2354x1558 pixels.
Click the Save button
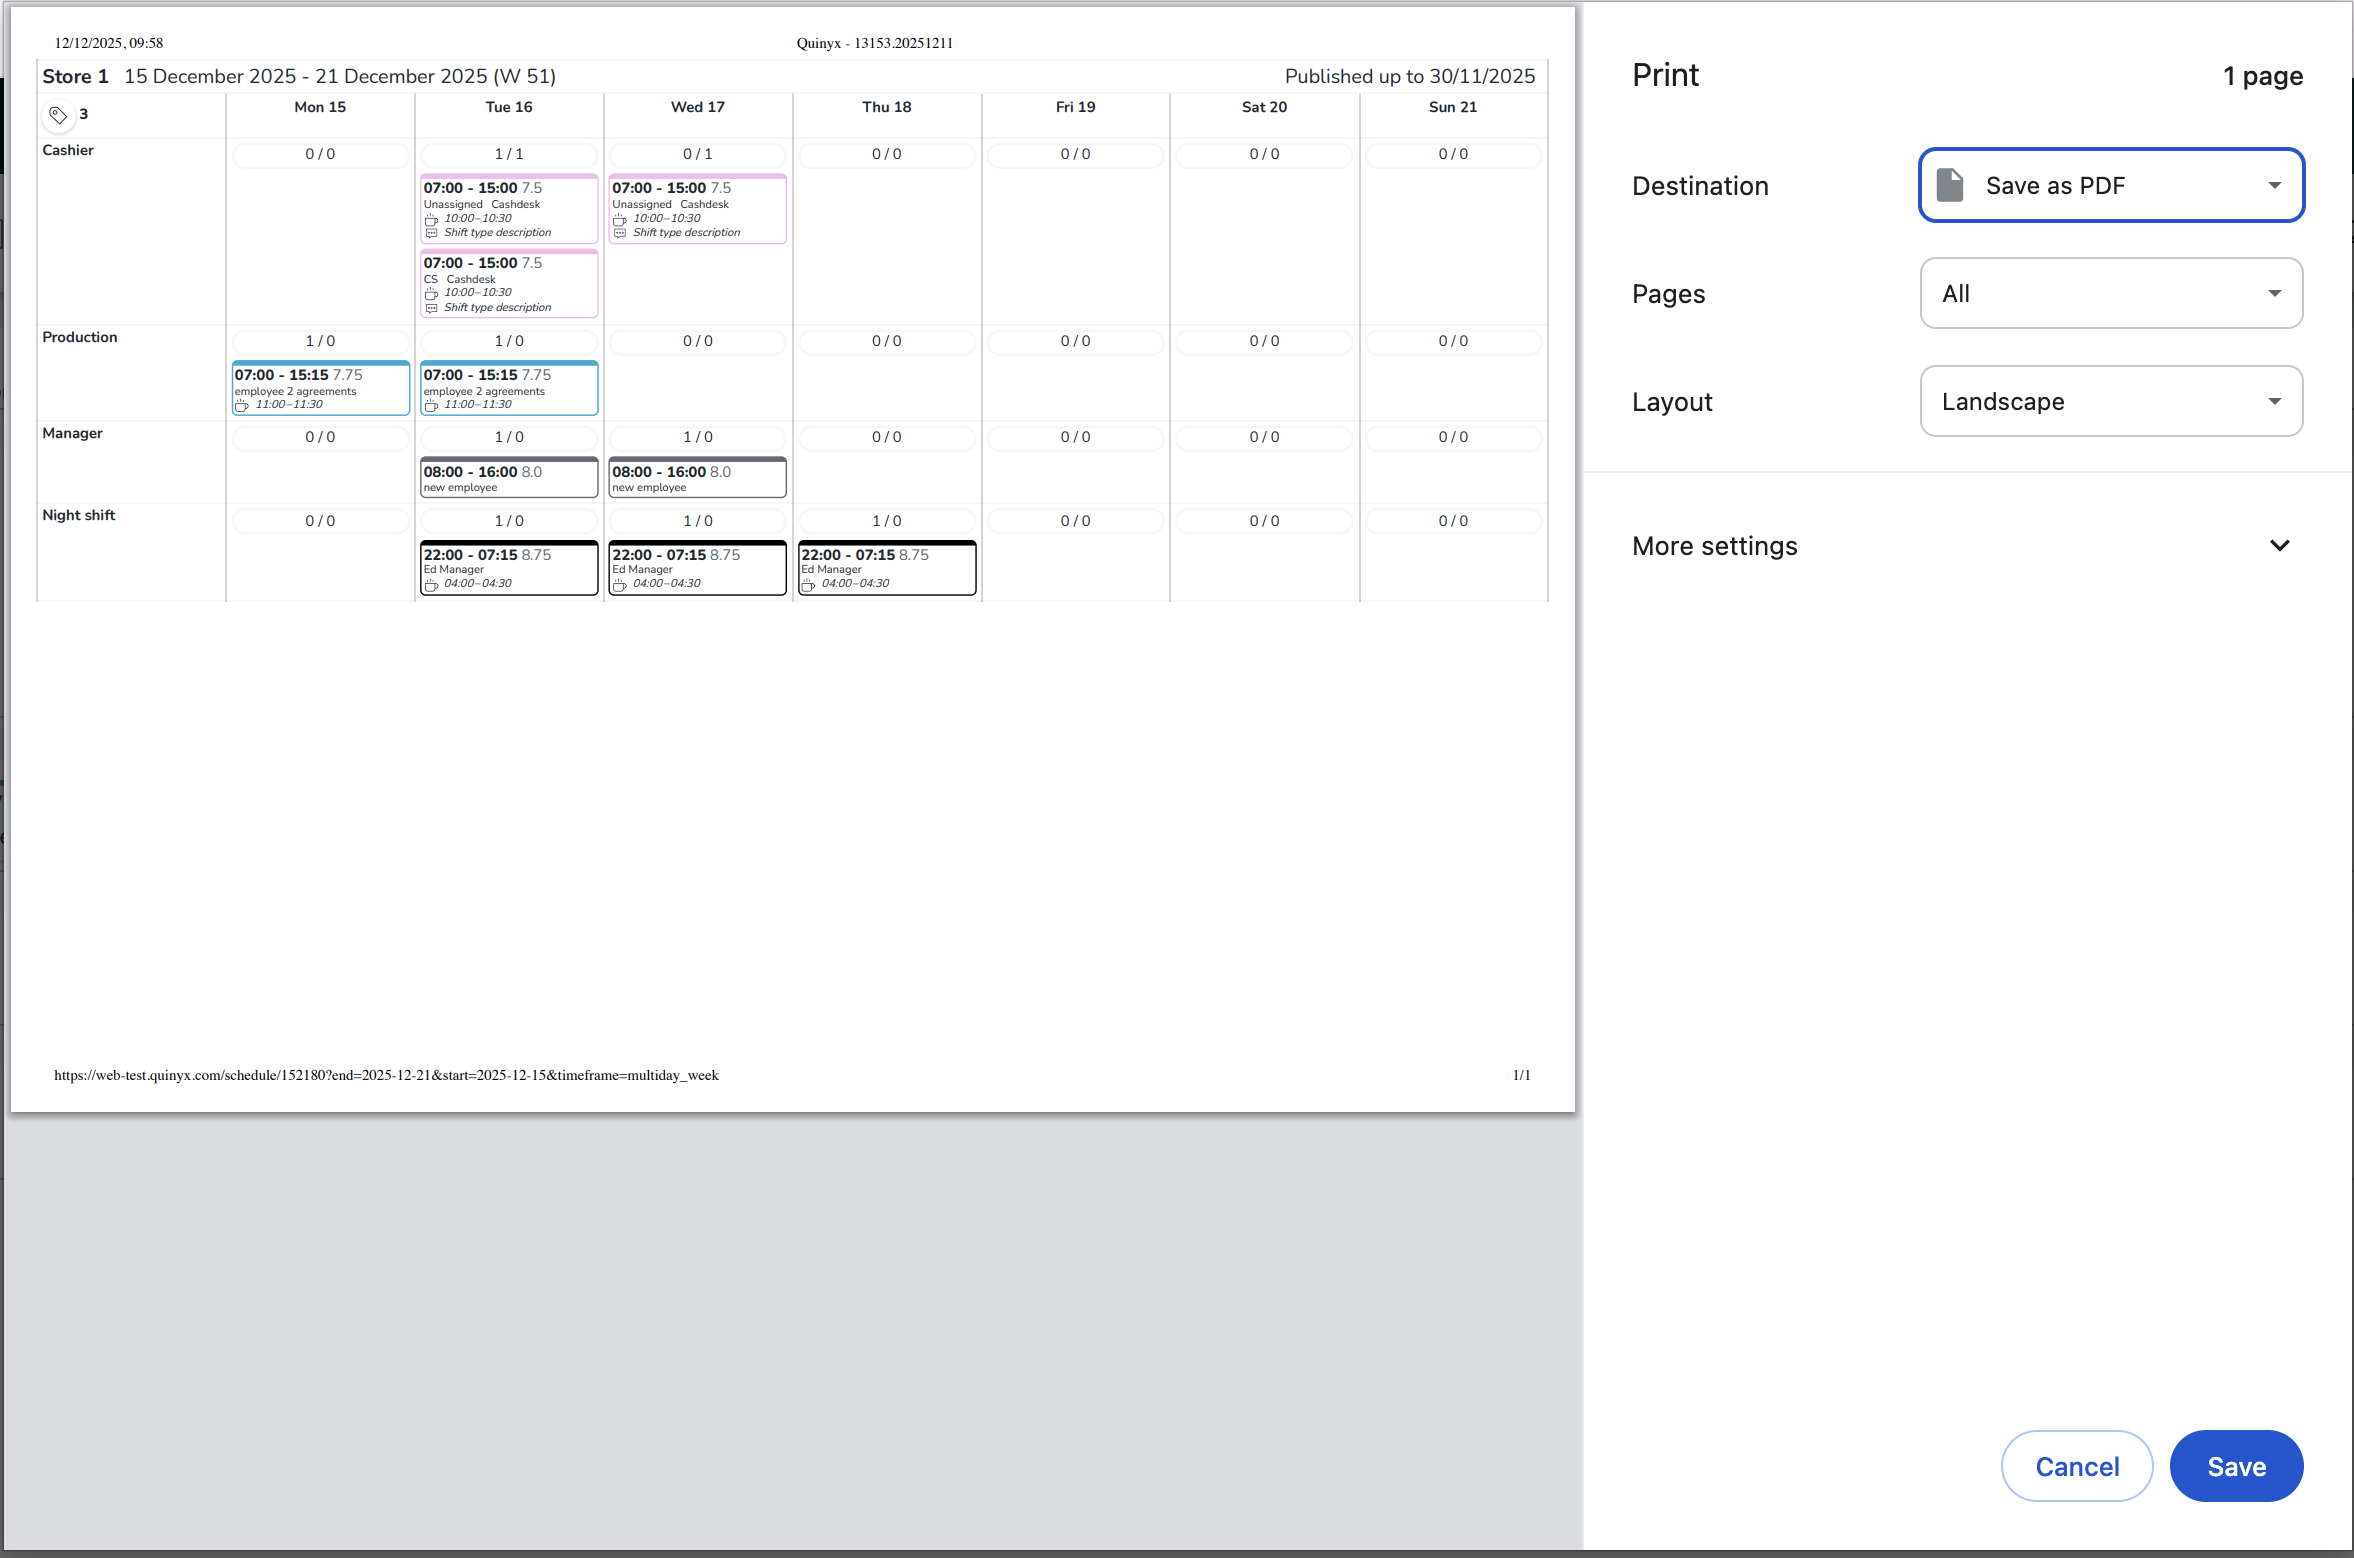[x=2236, y=1466]
